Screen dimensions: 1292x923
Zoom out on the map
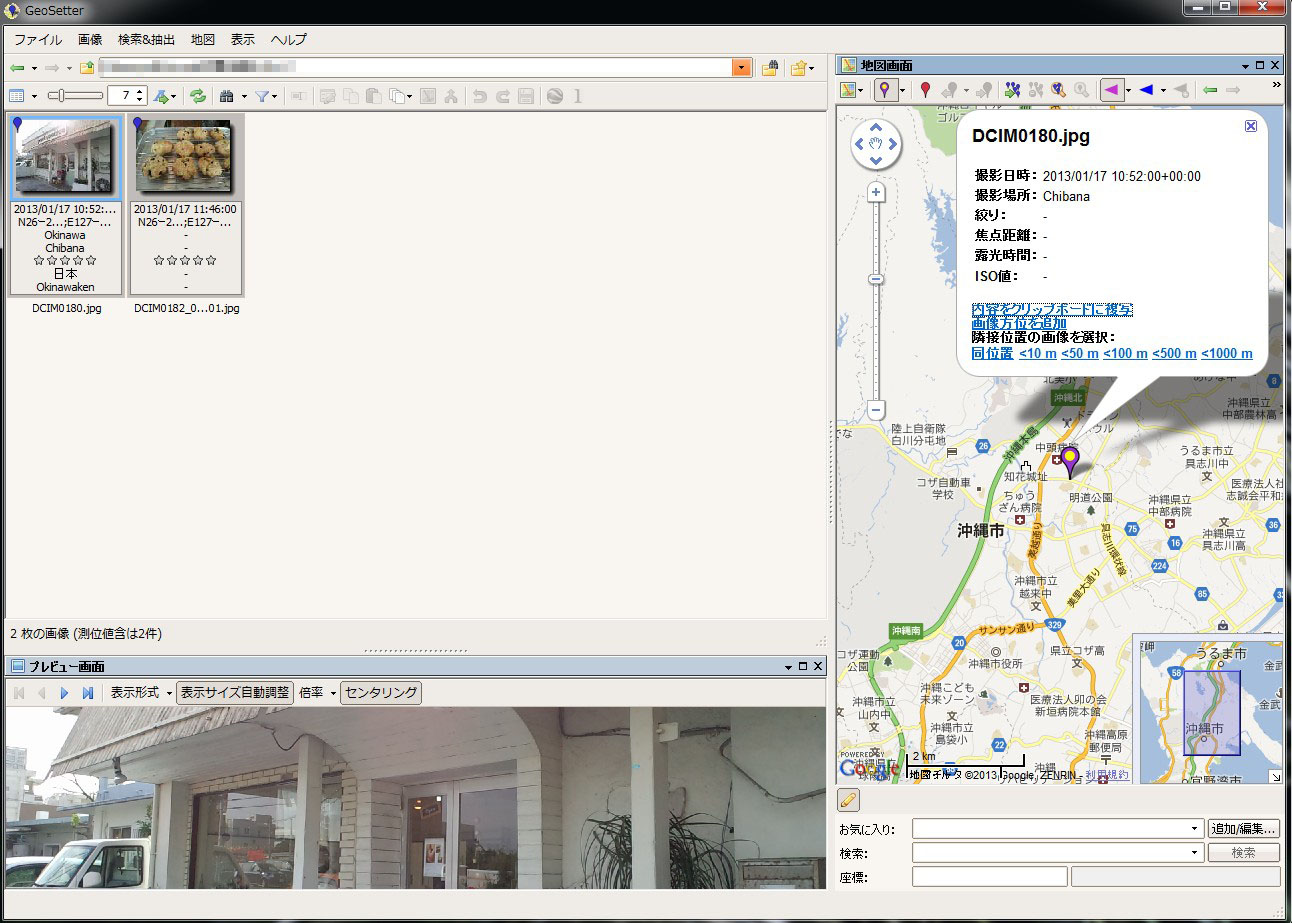point(876,410)
